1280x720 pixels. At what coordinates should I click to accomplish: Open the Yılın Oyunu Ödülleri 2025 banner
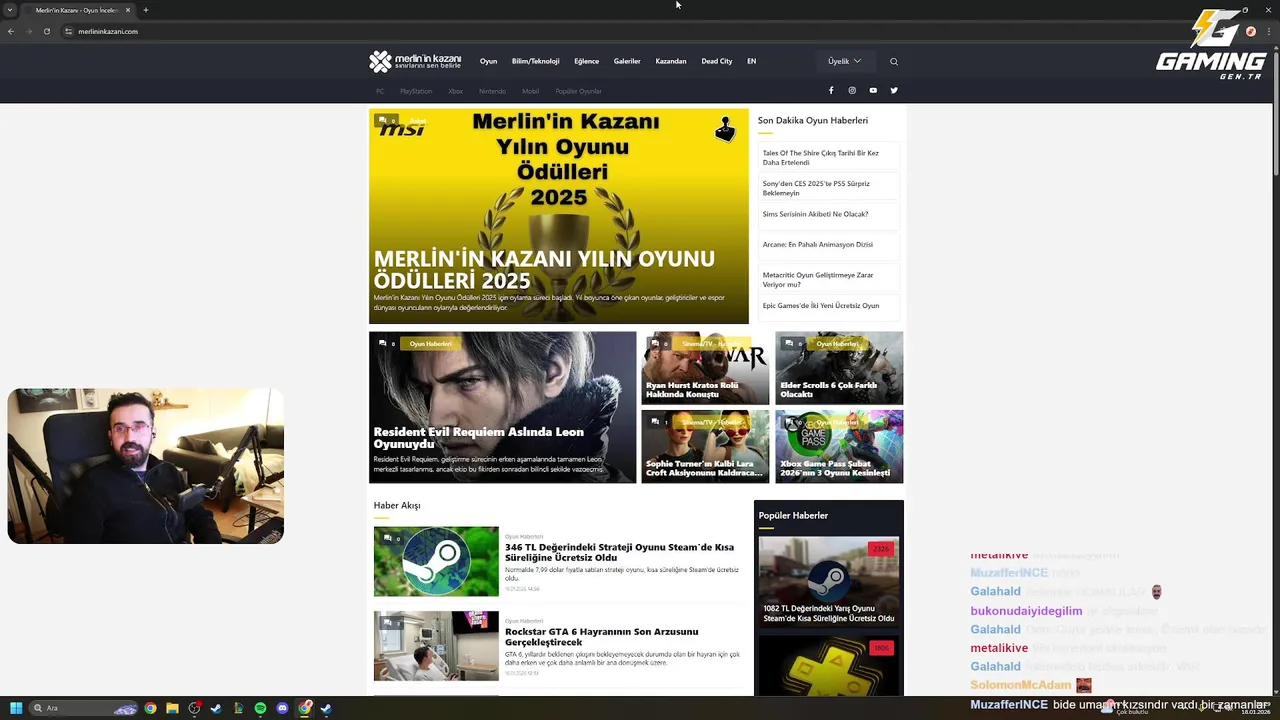tap(558, 216)
